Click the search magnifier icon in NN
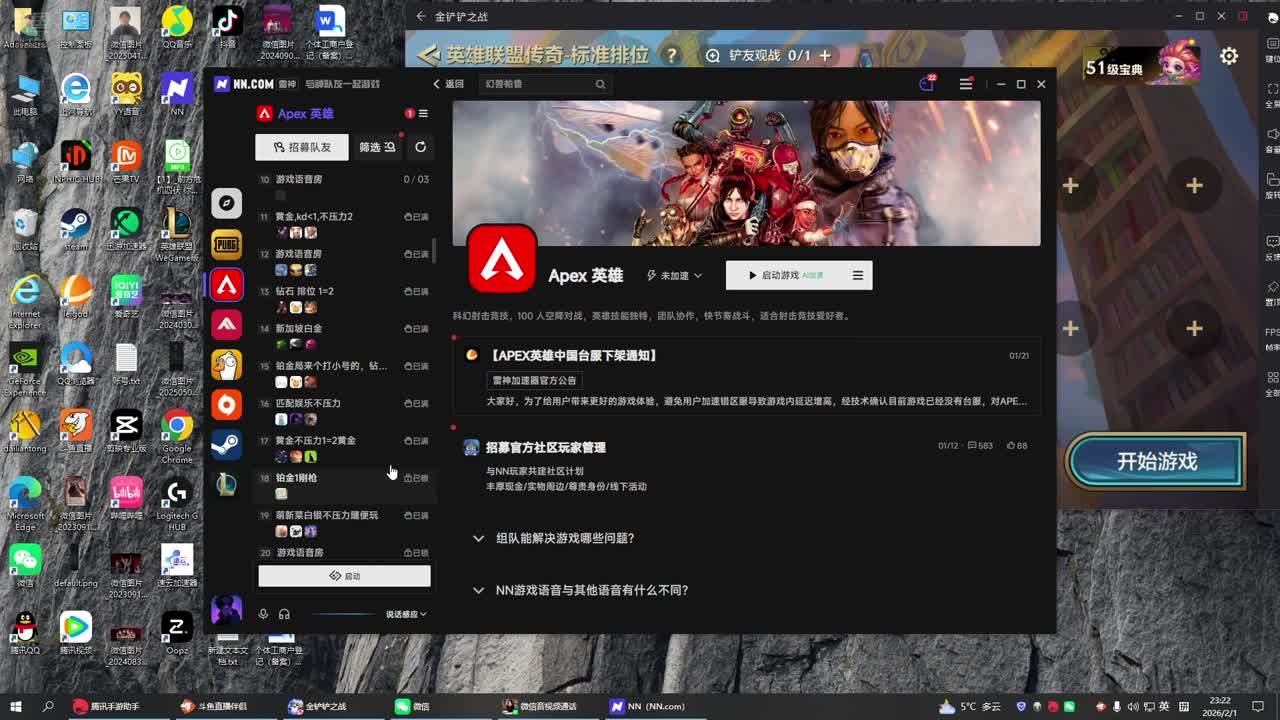Image resolution: width=1280 pixels, height=720 pixels. pos(600,85)
